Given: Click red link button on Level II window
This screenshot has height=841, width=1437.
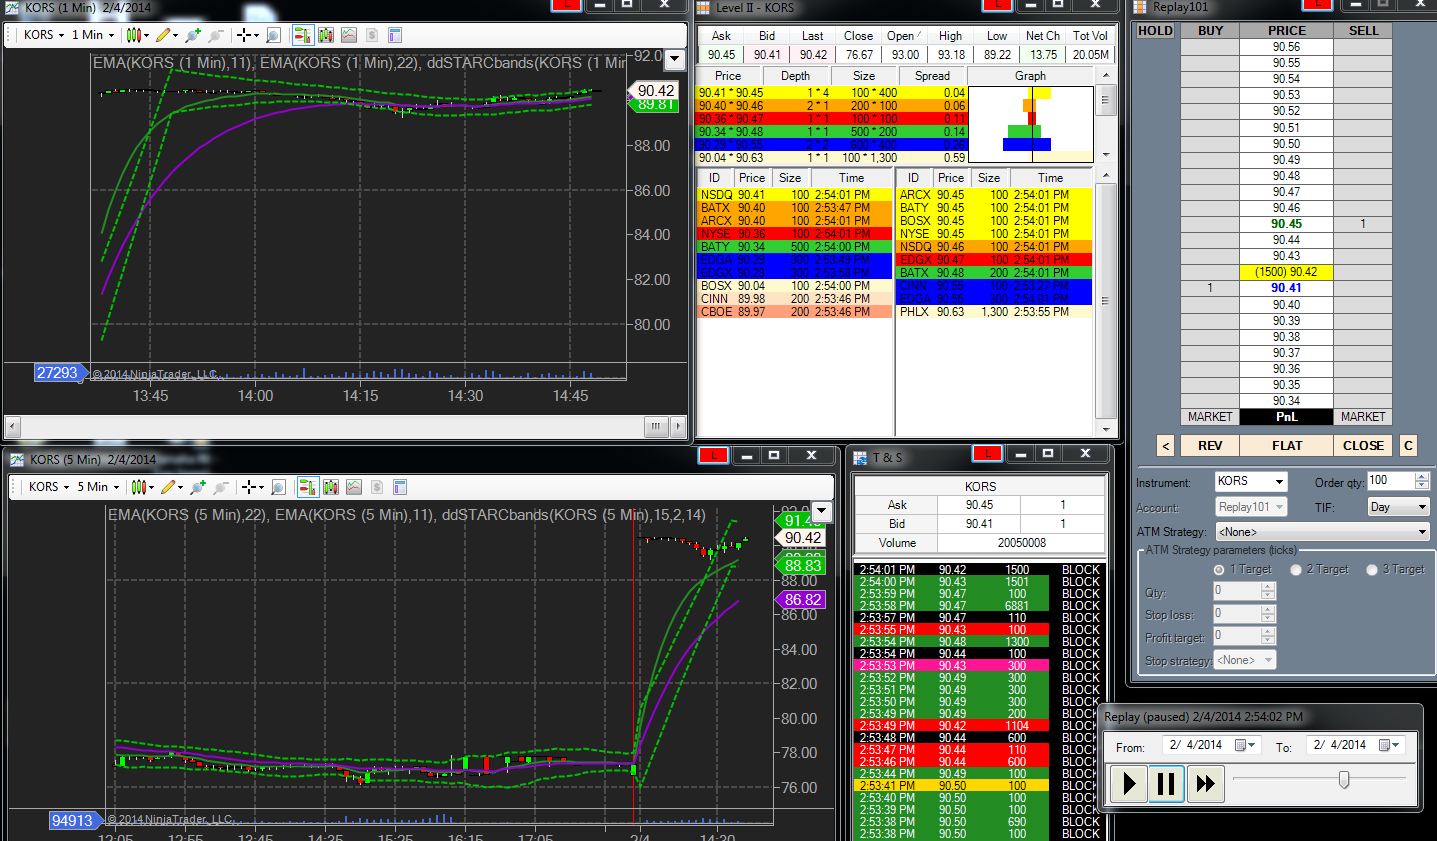Looking at the screenshot, I should tap(997, 5).
